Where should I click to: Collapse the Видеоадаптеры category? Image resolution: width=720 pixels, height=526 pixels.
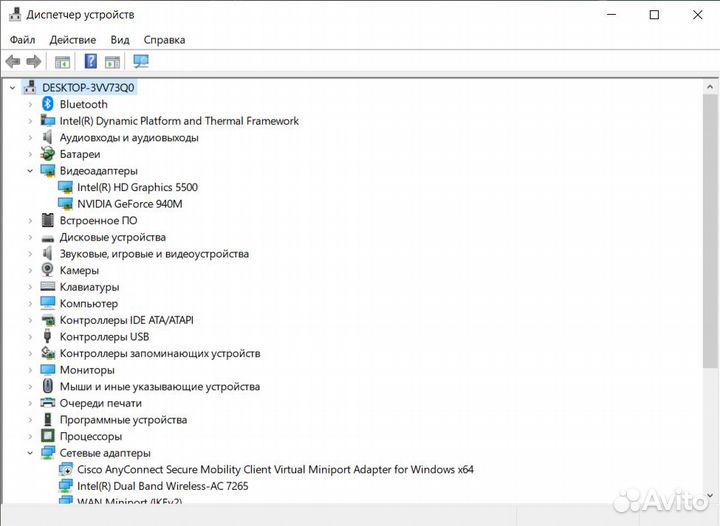(30, 171)
